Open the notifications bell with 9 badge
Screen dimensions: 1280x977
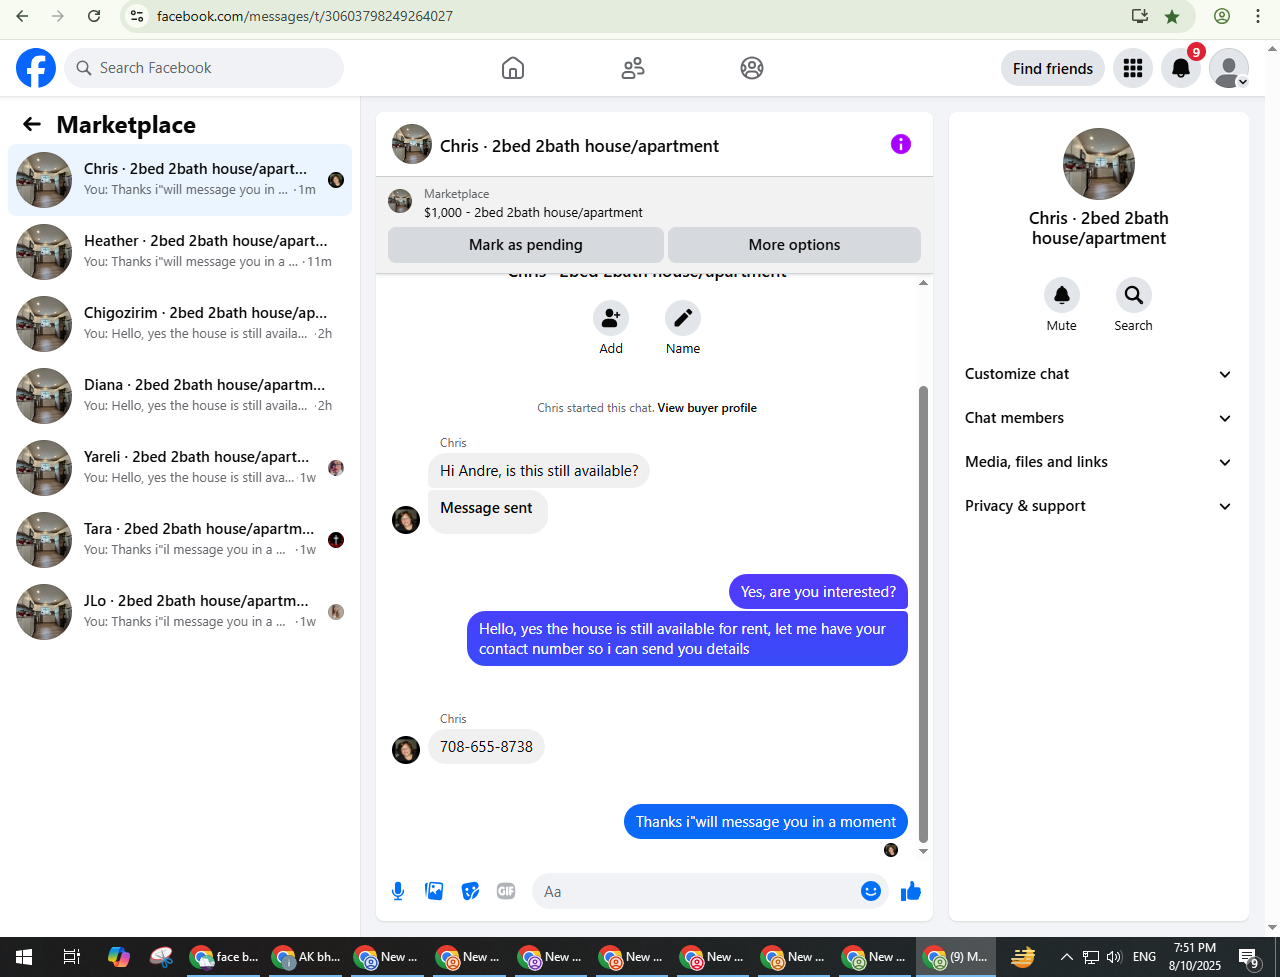click(x=1181, y=68)
